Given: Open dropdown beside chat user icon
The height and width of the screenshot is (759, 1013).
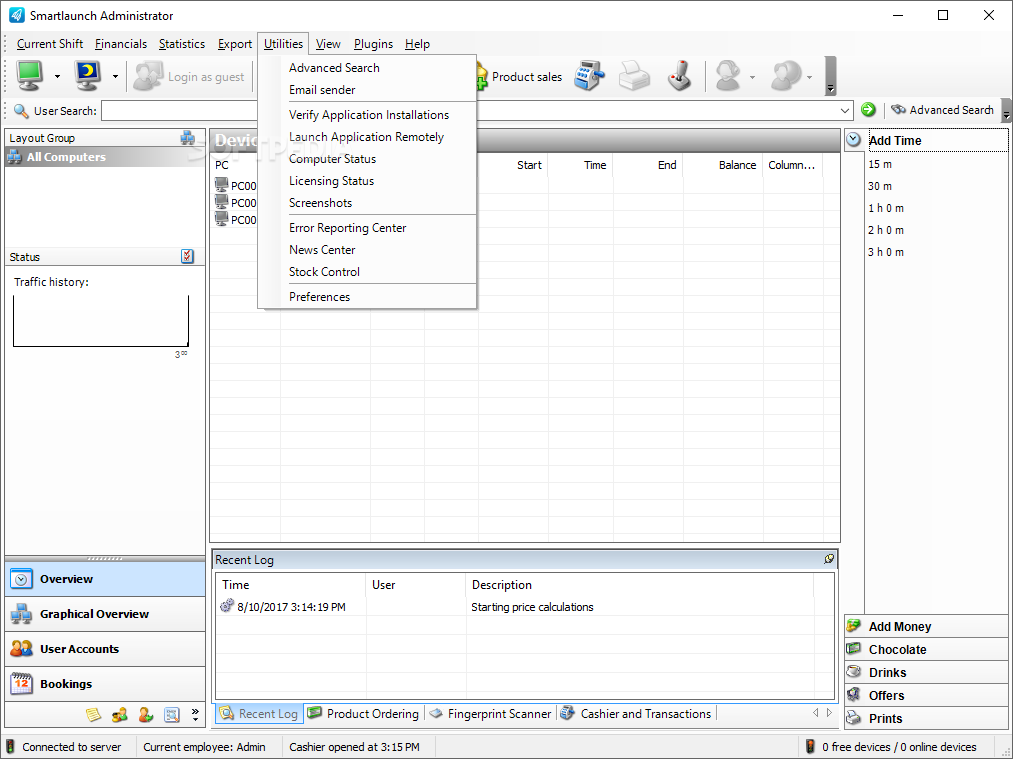Looking at the screenshot, I should tap(809, 77).
